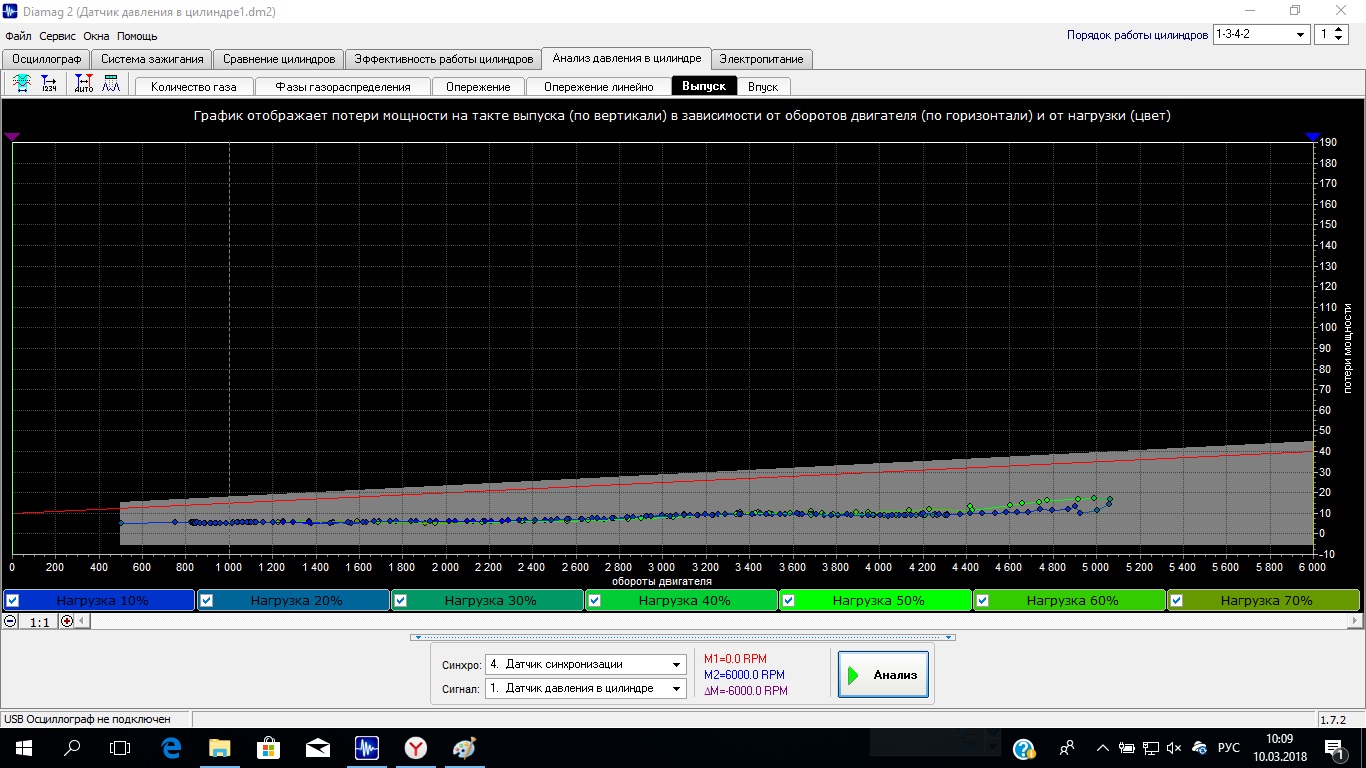Uncheck the Нагрузка 10% checkbox
Viewport: 1366px width, 768px height.
point(12,600)
